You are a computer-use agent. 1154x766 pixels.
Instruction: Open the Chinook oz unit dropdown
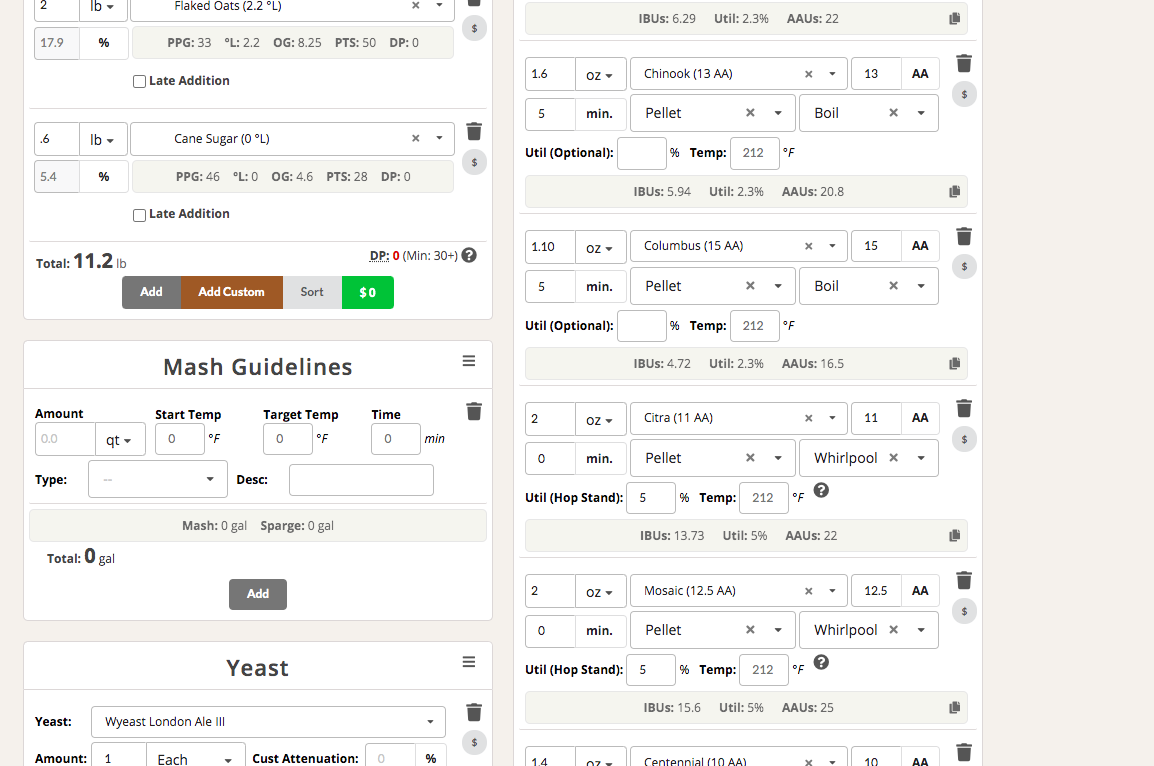coord(601,74)
